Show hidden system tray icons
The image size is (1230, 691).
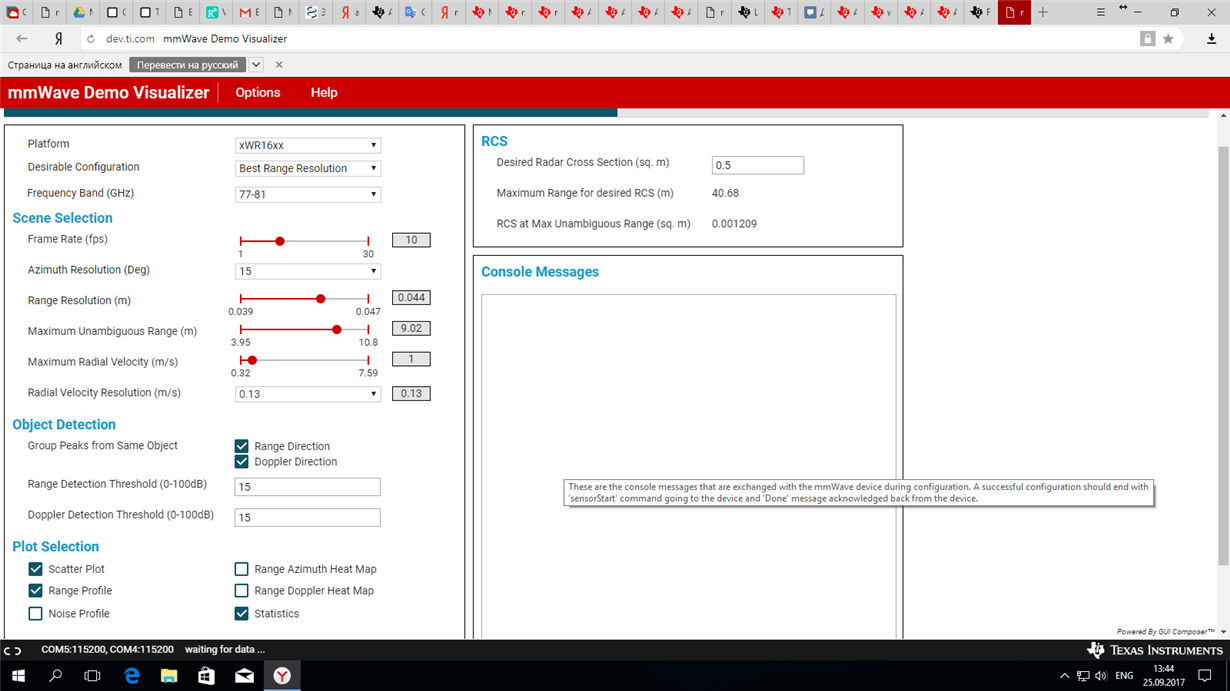coord(1064,676)
